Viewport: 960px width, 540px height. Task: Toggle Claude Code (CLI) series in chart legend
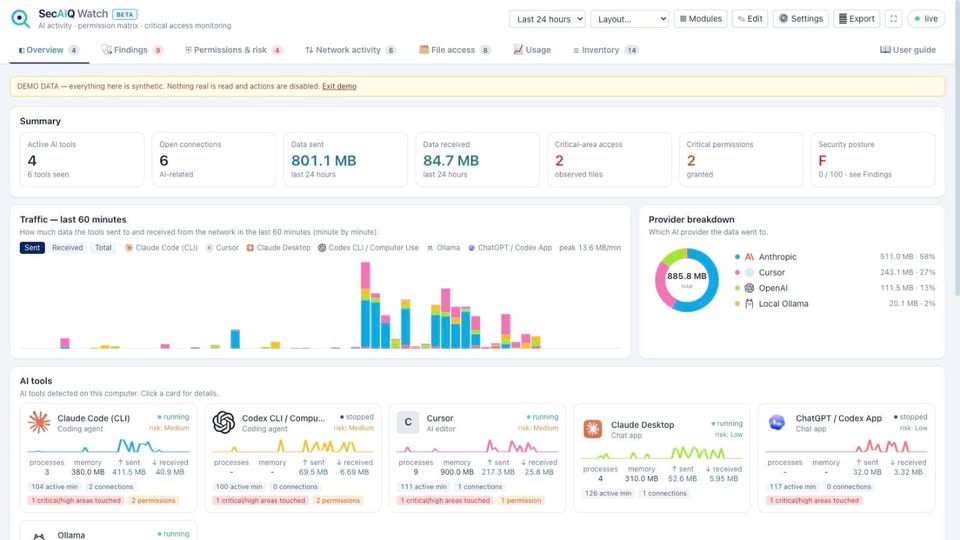[161, 248]
